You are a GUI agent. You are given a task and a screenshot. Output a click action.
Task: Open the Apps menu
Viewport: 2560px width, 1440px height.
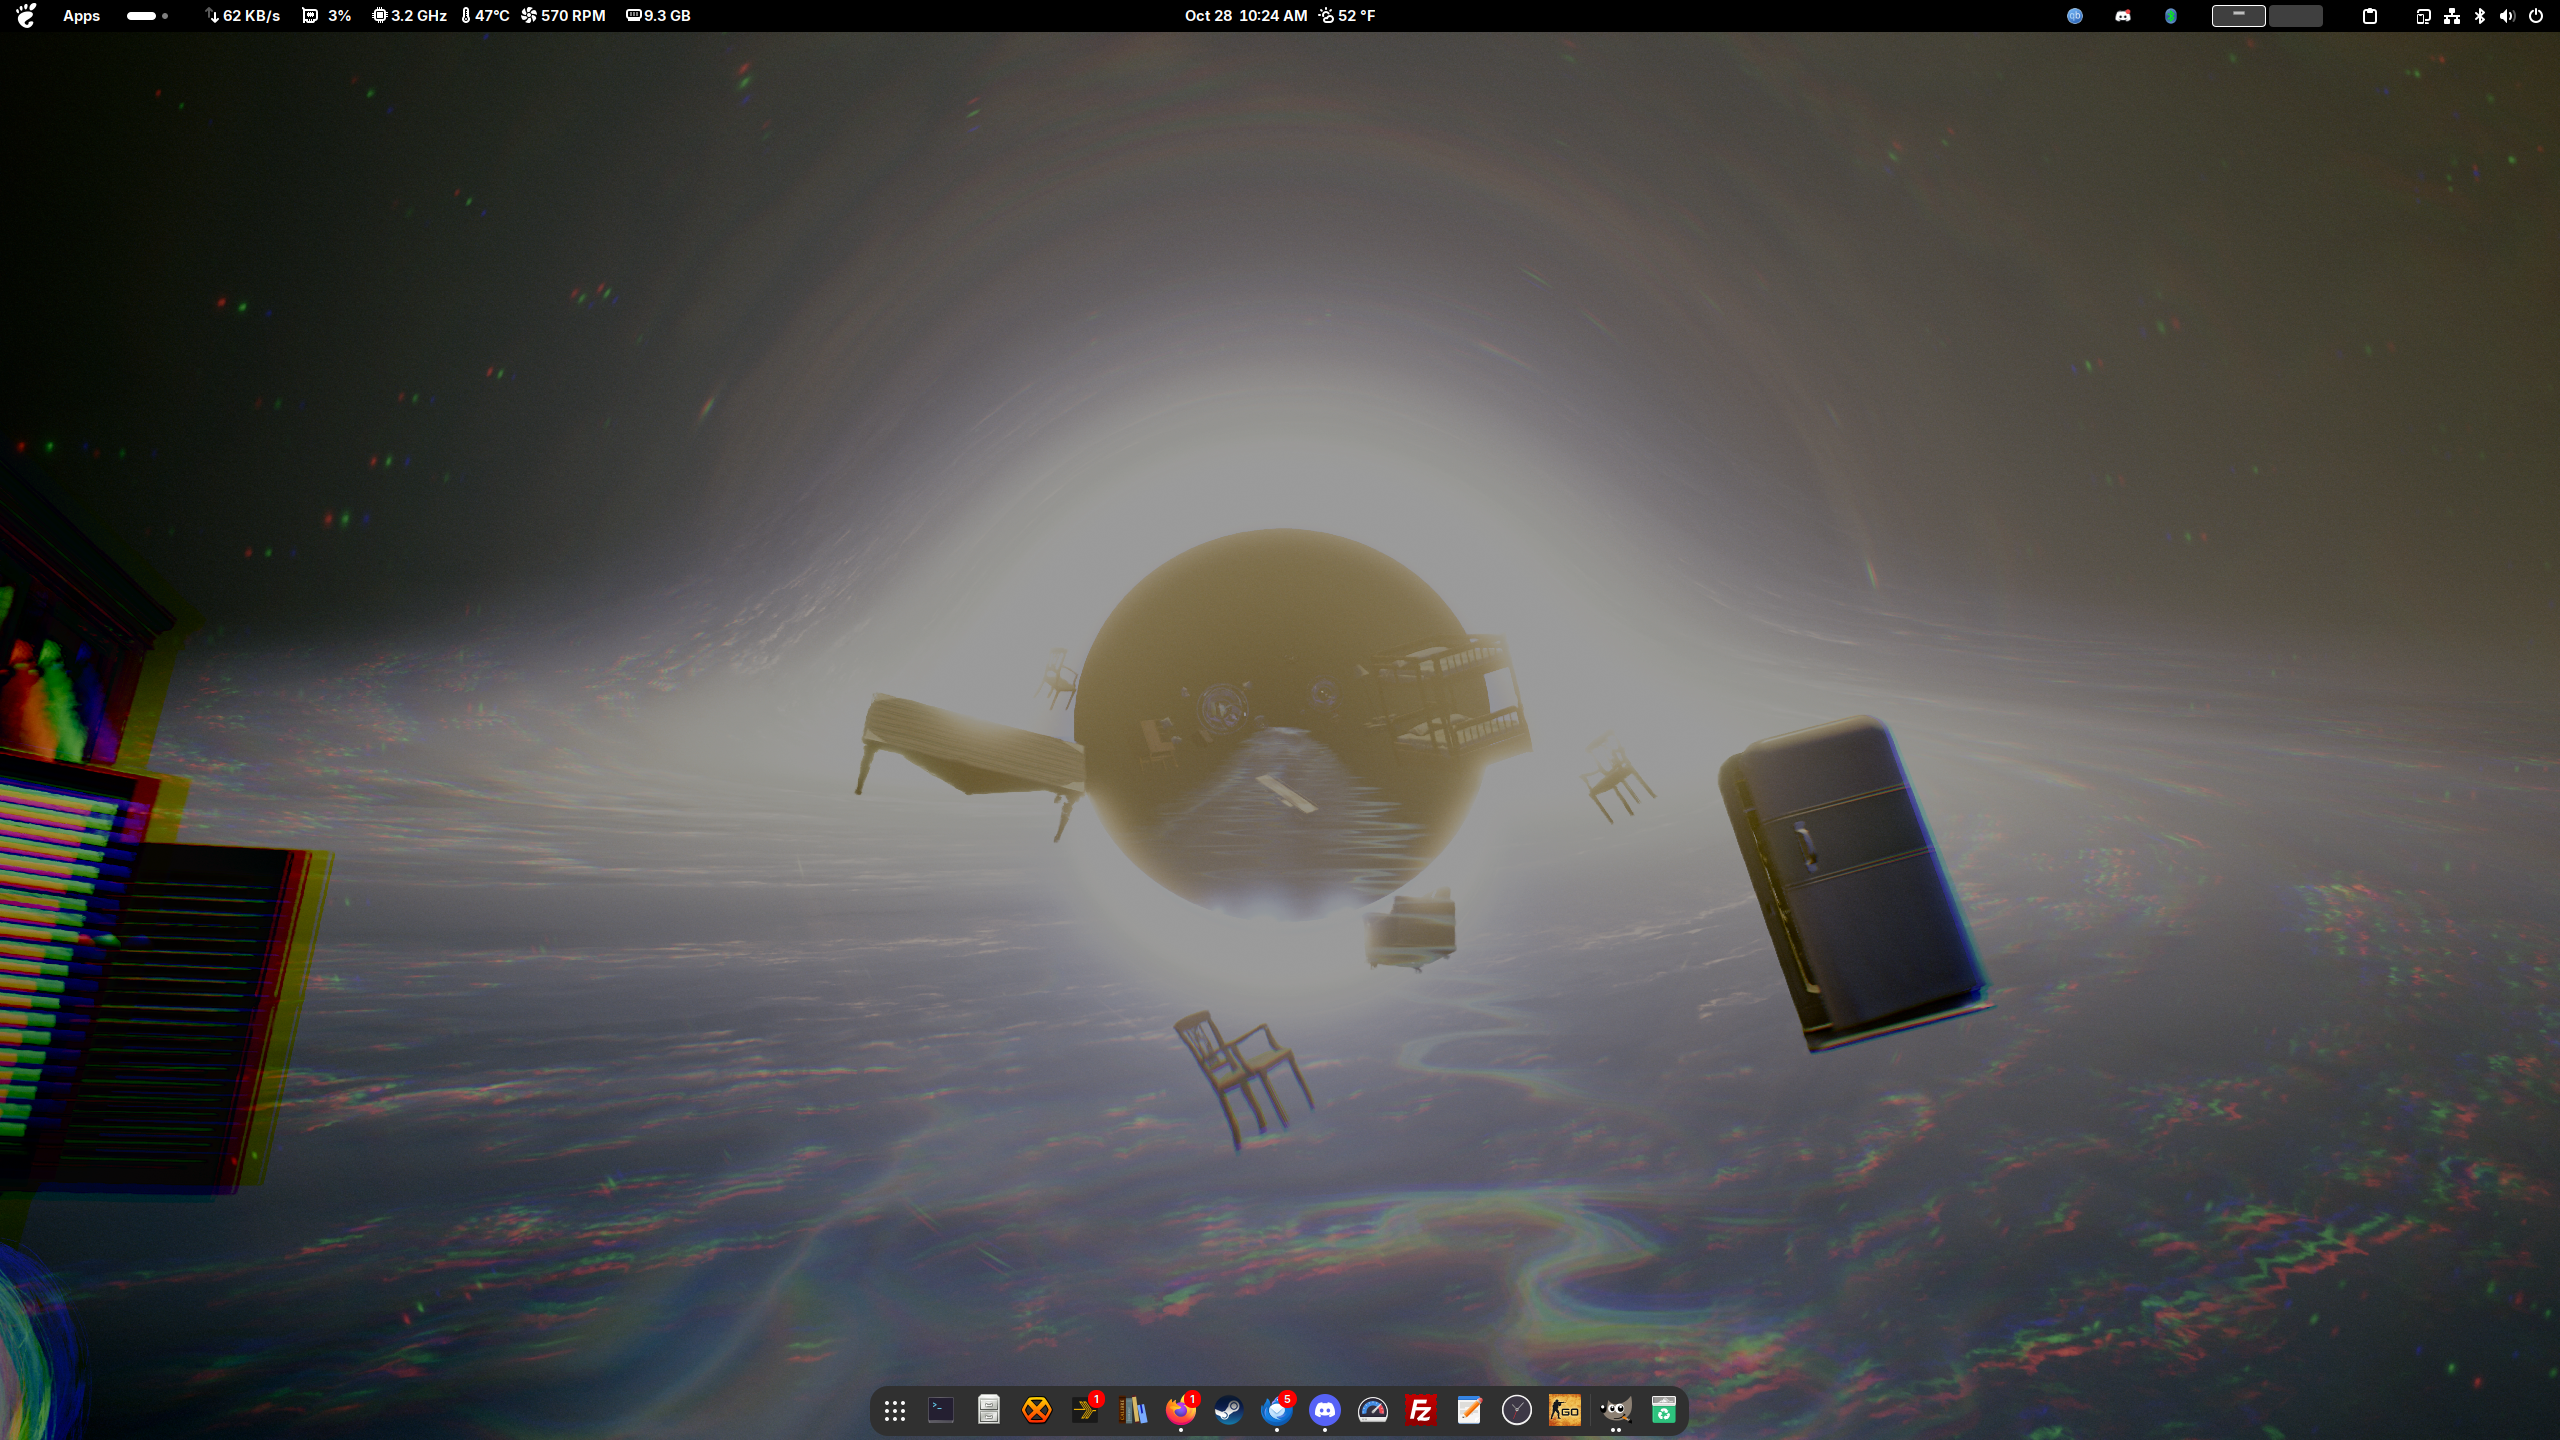pyautogui.click(x=81, y=16)
